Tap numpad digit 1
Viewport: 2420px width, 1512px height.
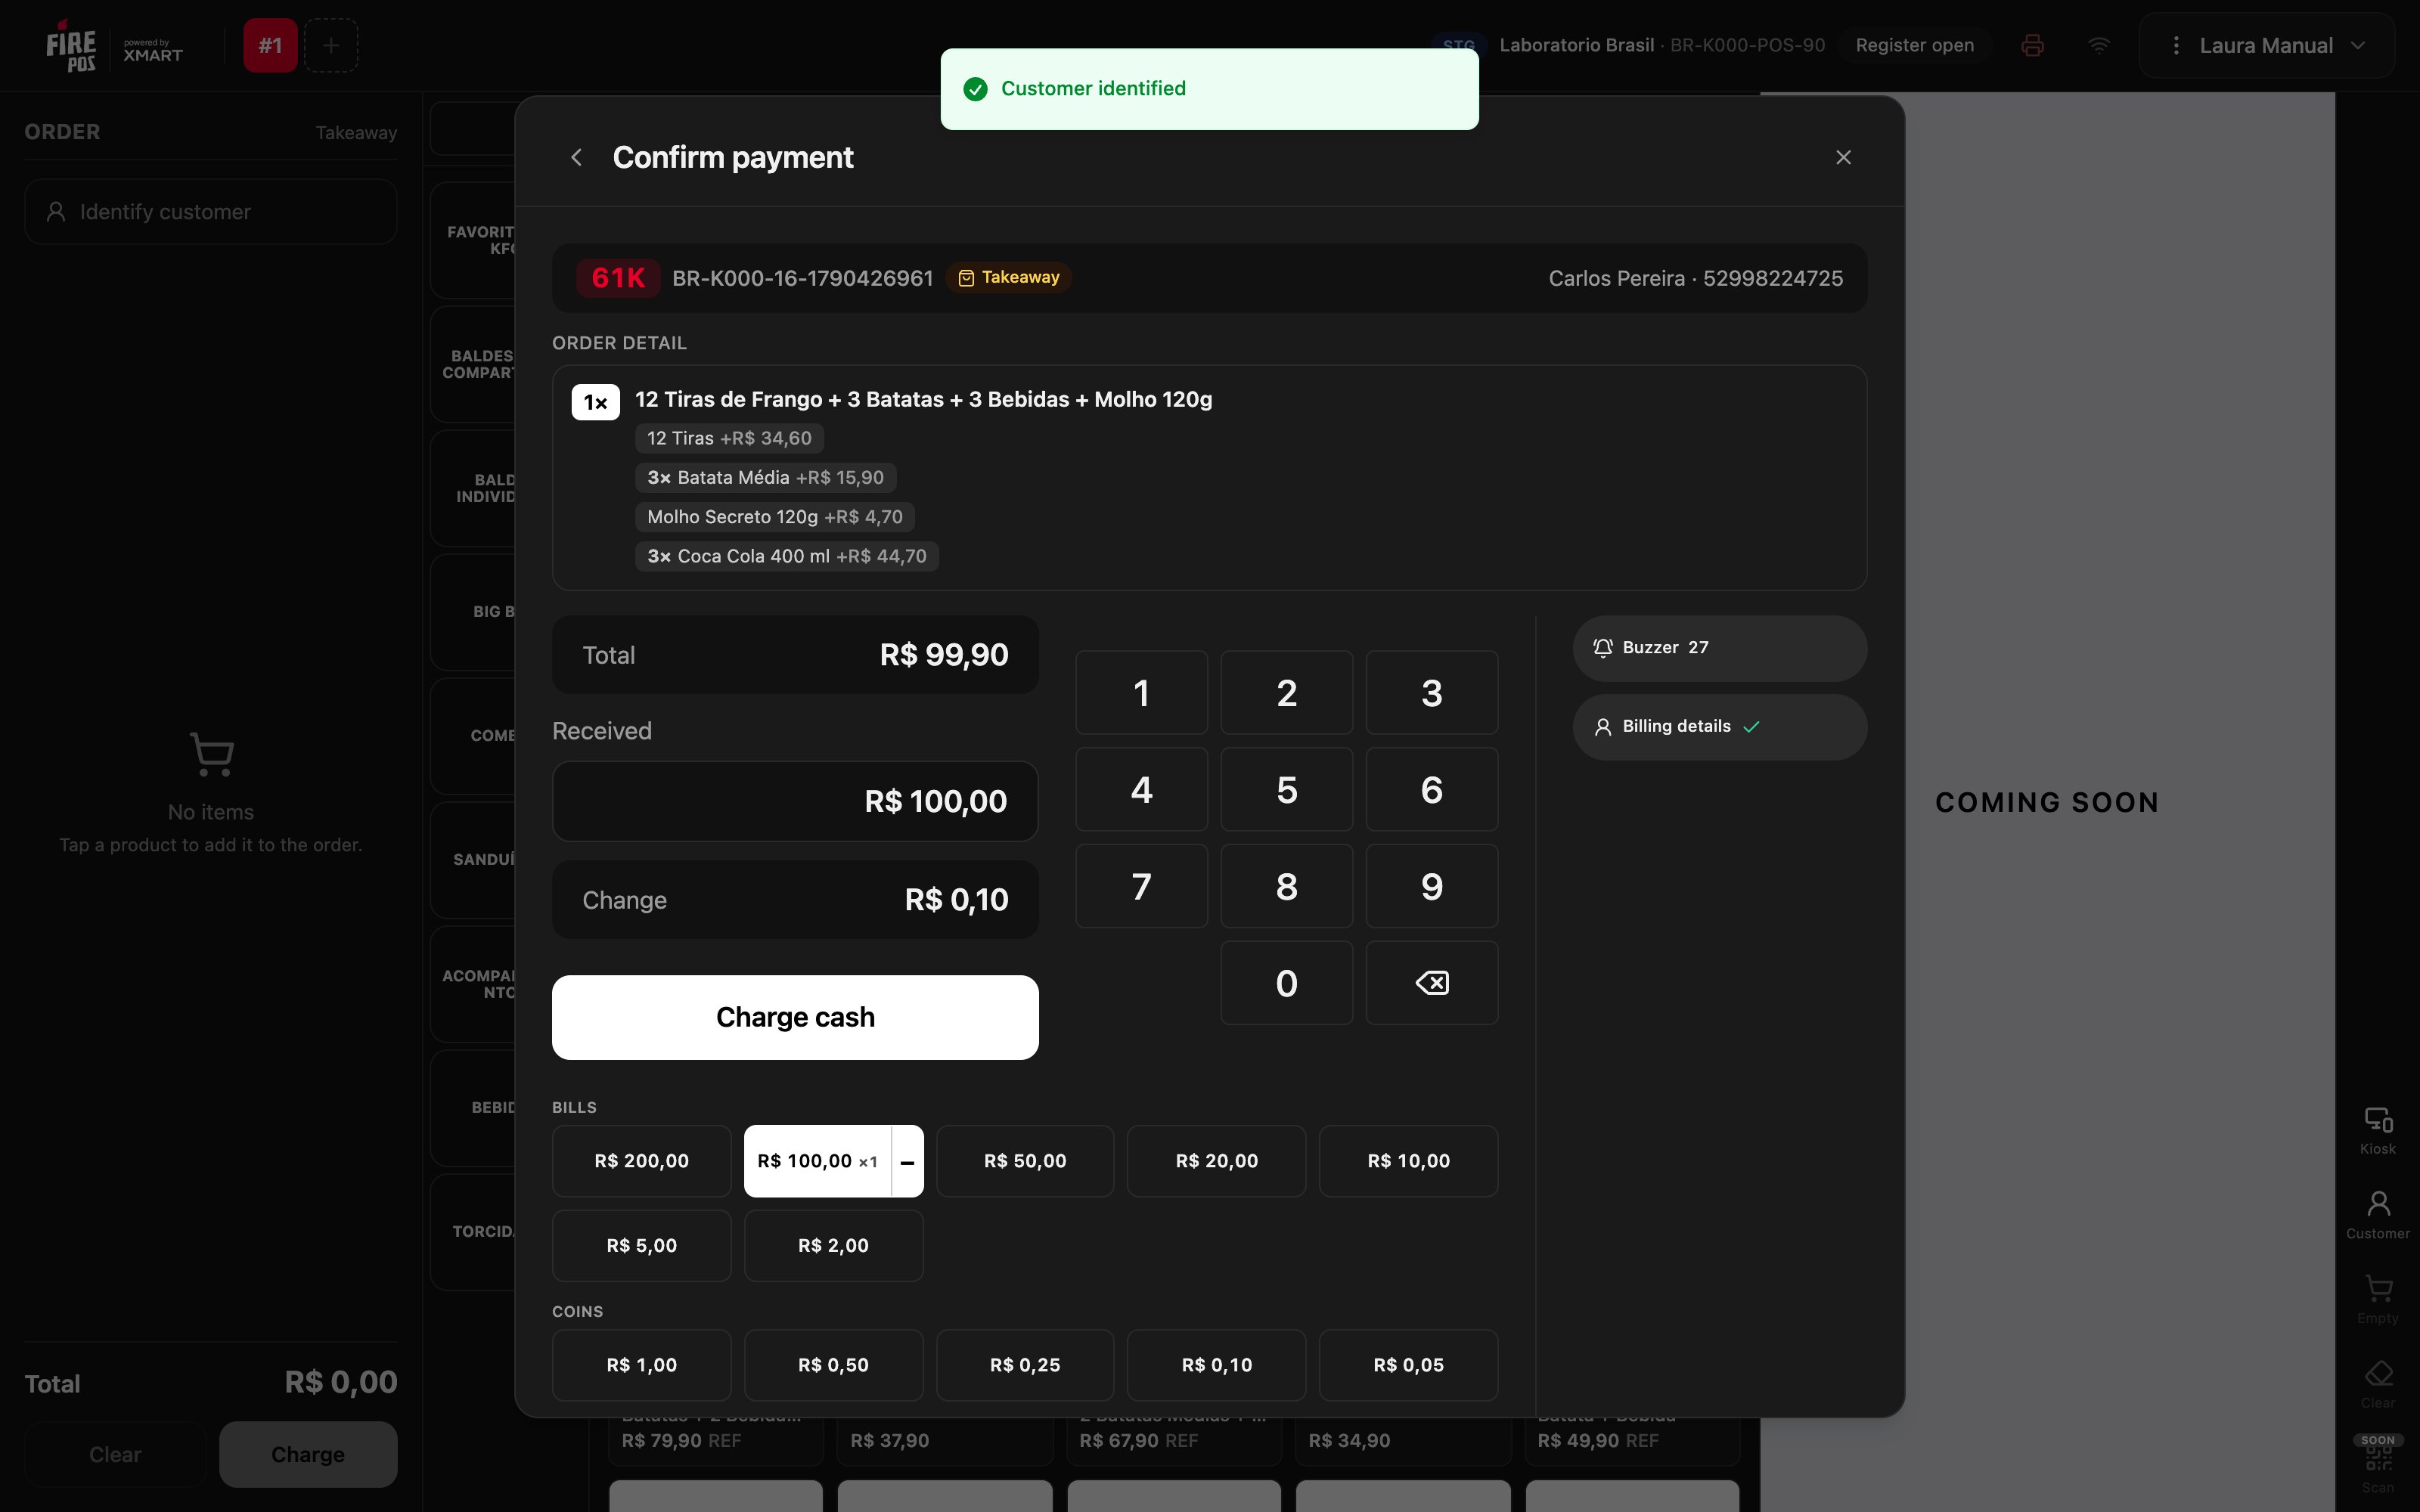1141,693
